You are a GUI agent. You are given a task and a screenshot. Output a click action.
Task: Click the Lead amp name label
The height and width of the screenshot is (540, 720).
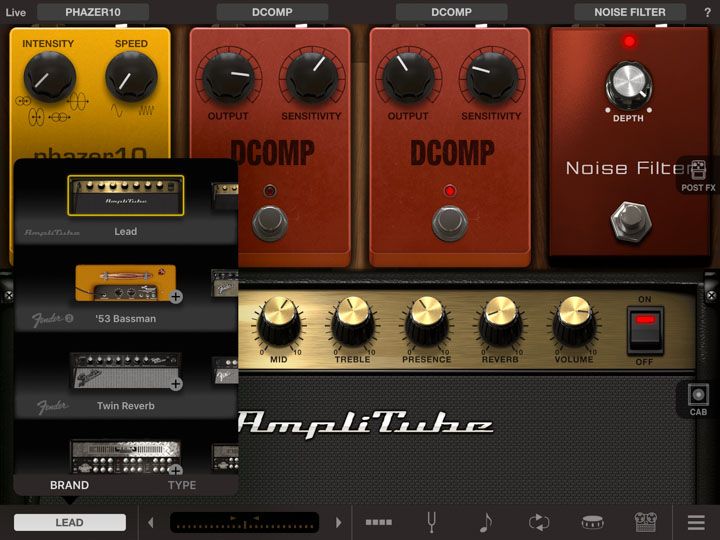point(126,231)
